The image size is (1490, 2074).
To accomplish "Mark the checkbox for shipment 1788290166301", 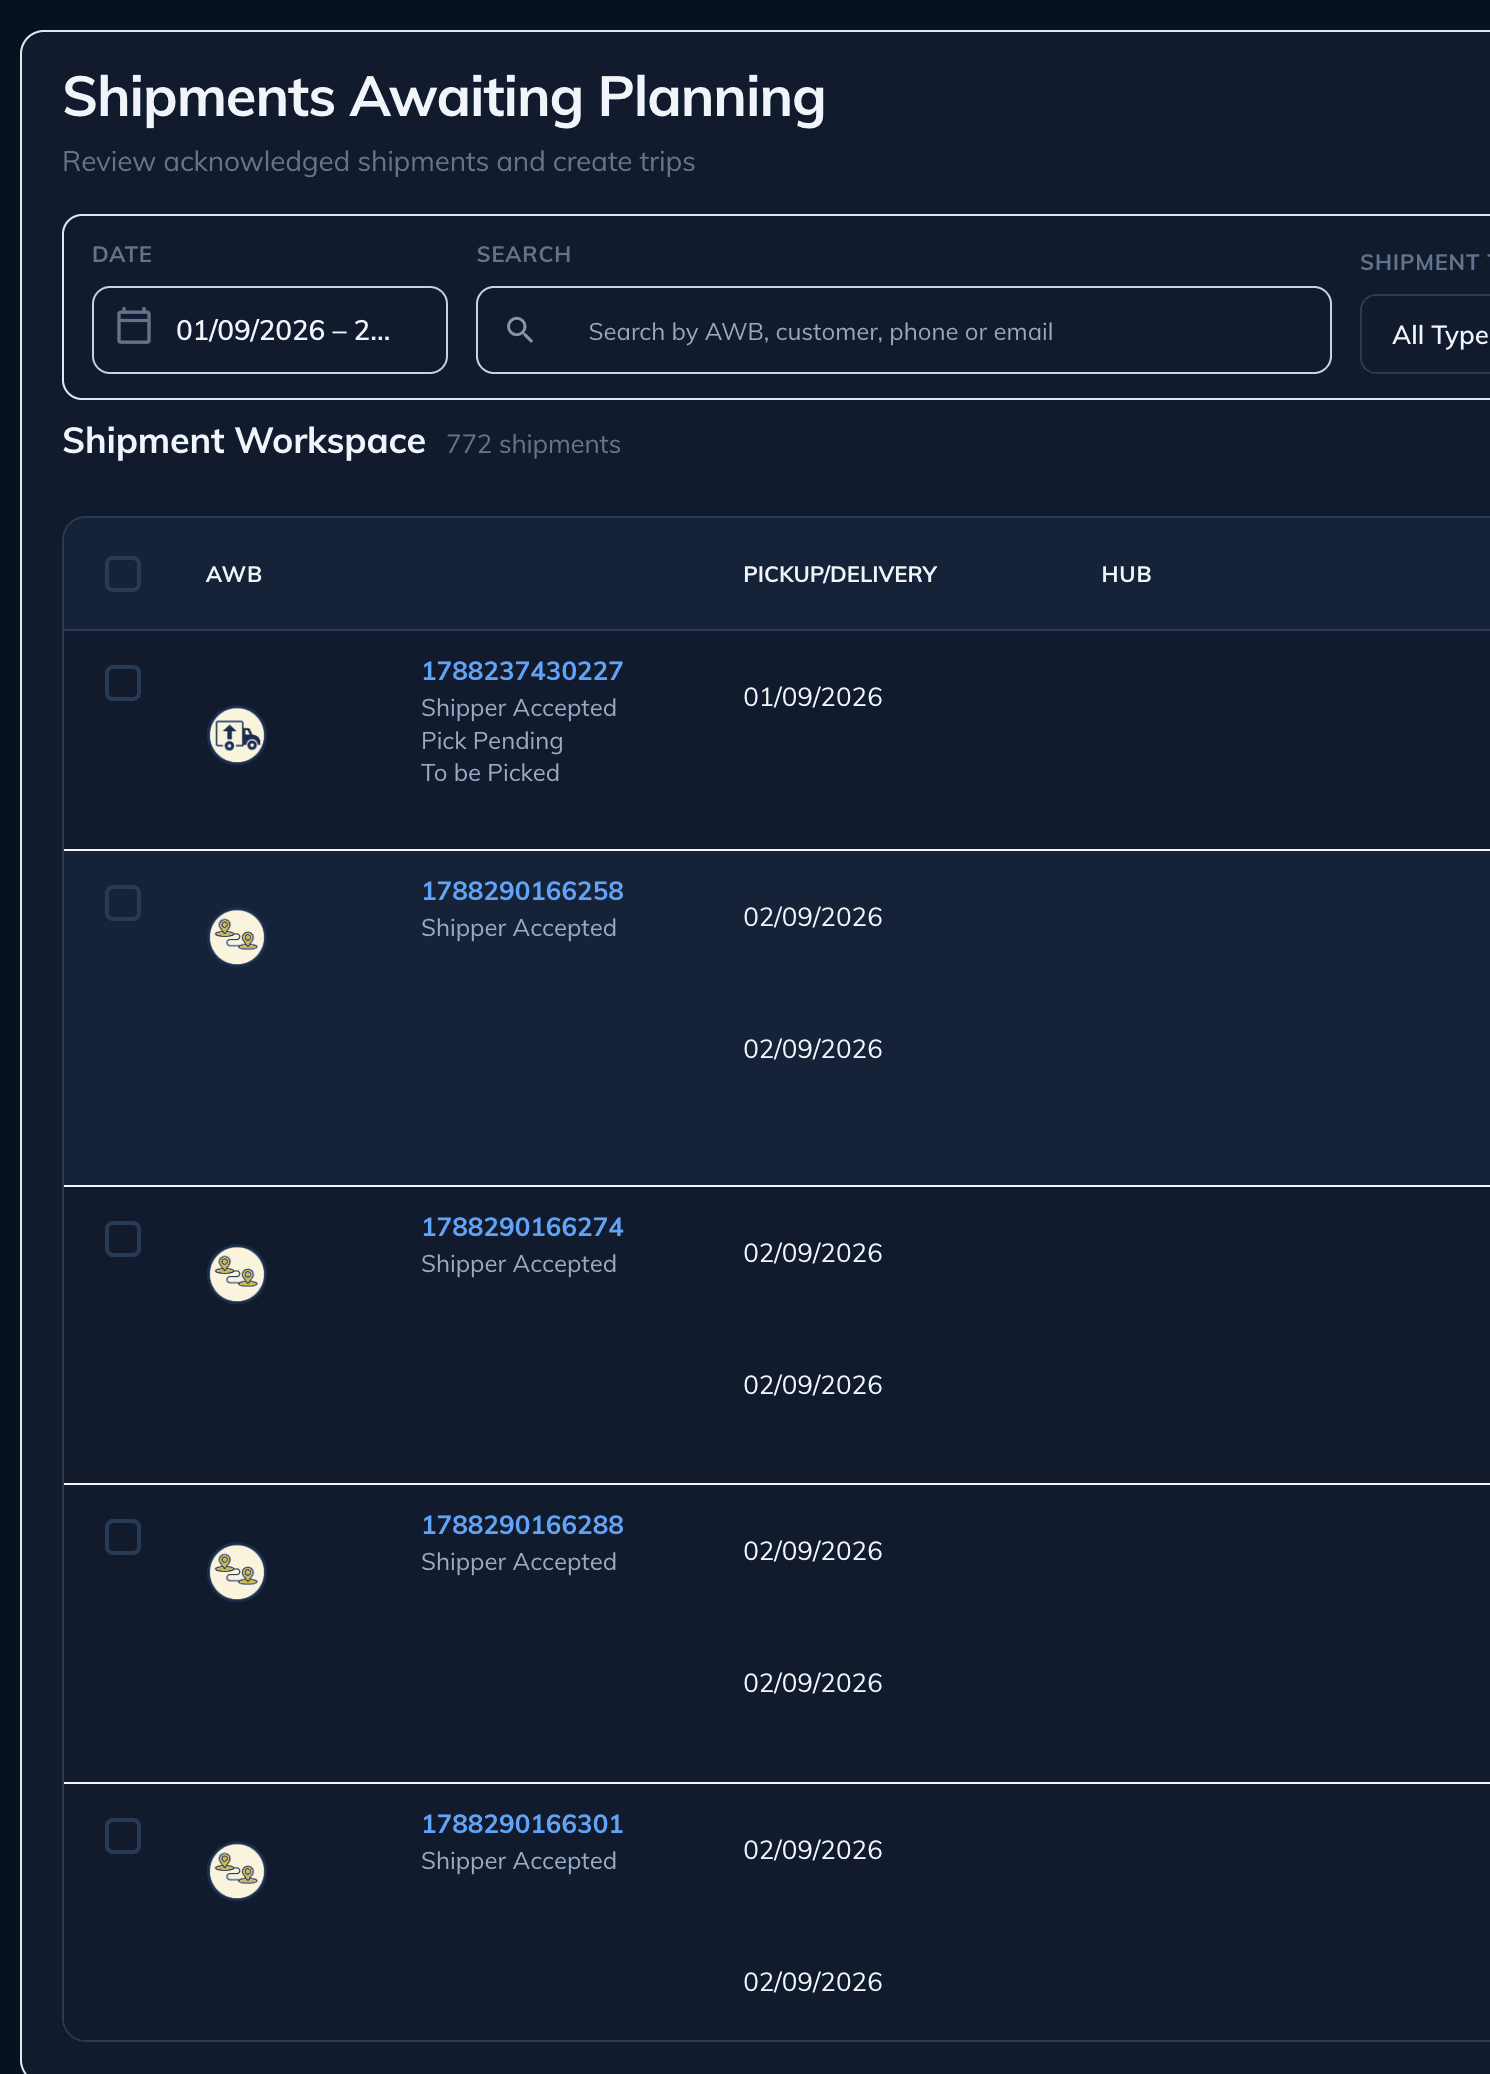I will click(123, 1836).
